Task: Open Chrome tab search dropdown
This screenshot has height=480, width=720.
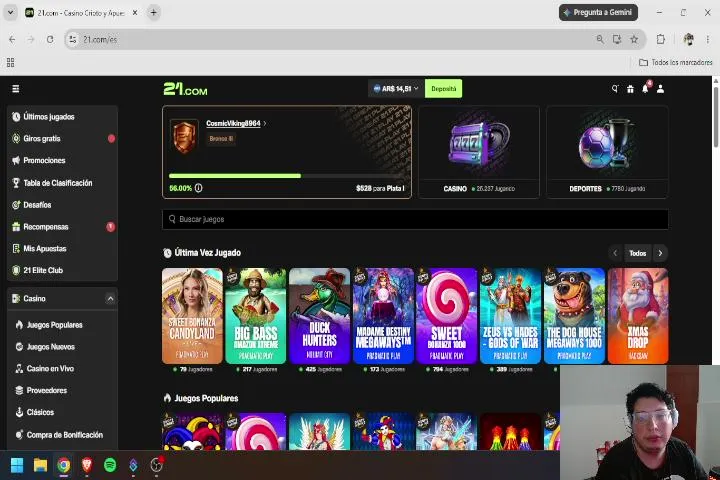Action: coord(10,12)
